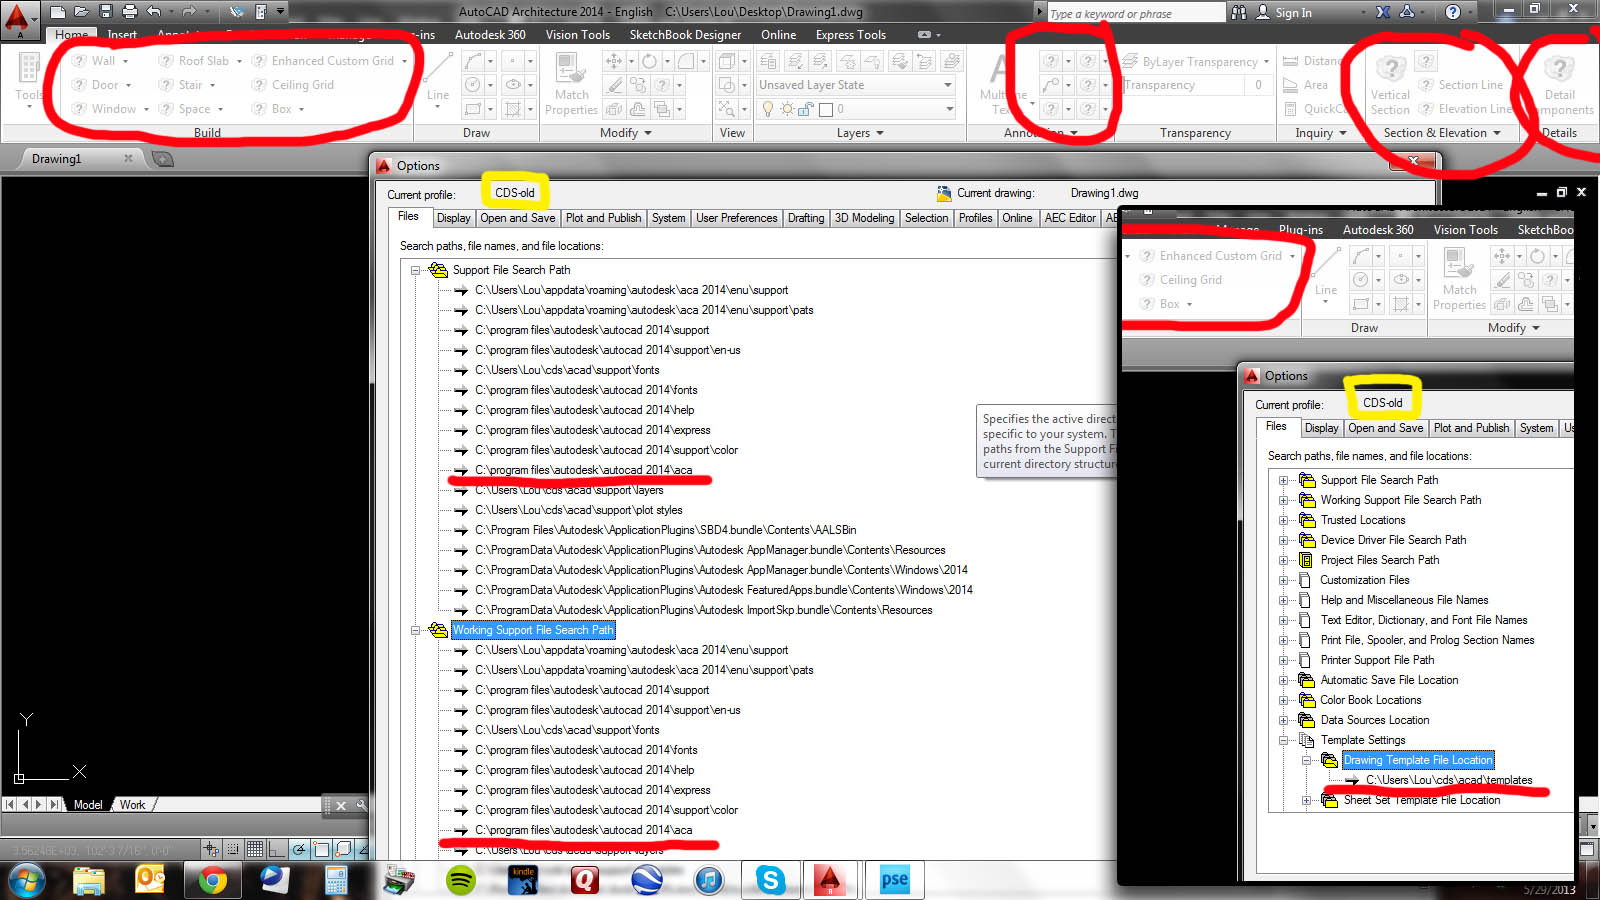Select the Move tool in Modify panel
The width and height of the screenshot is (1600, 900).
[614, 61]
